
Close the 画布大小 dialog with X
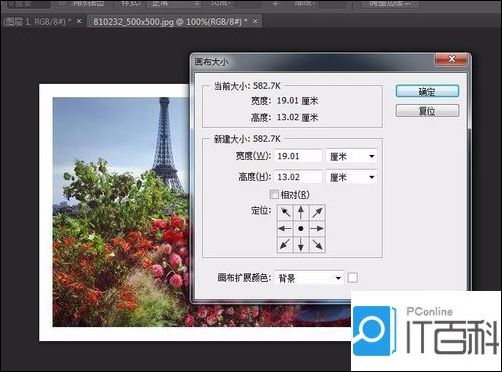tap(452, 59)
